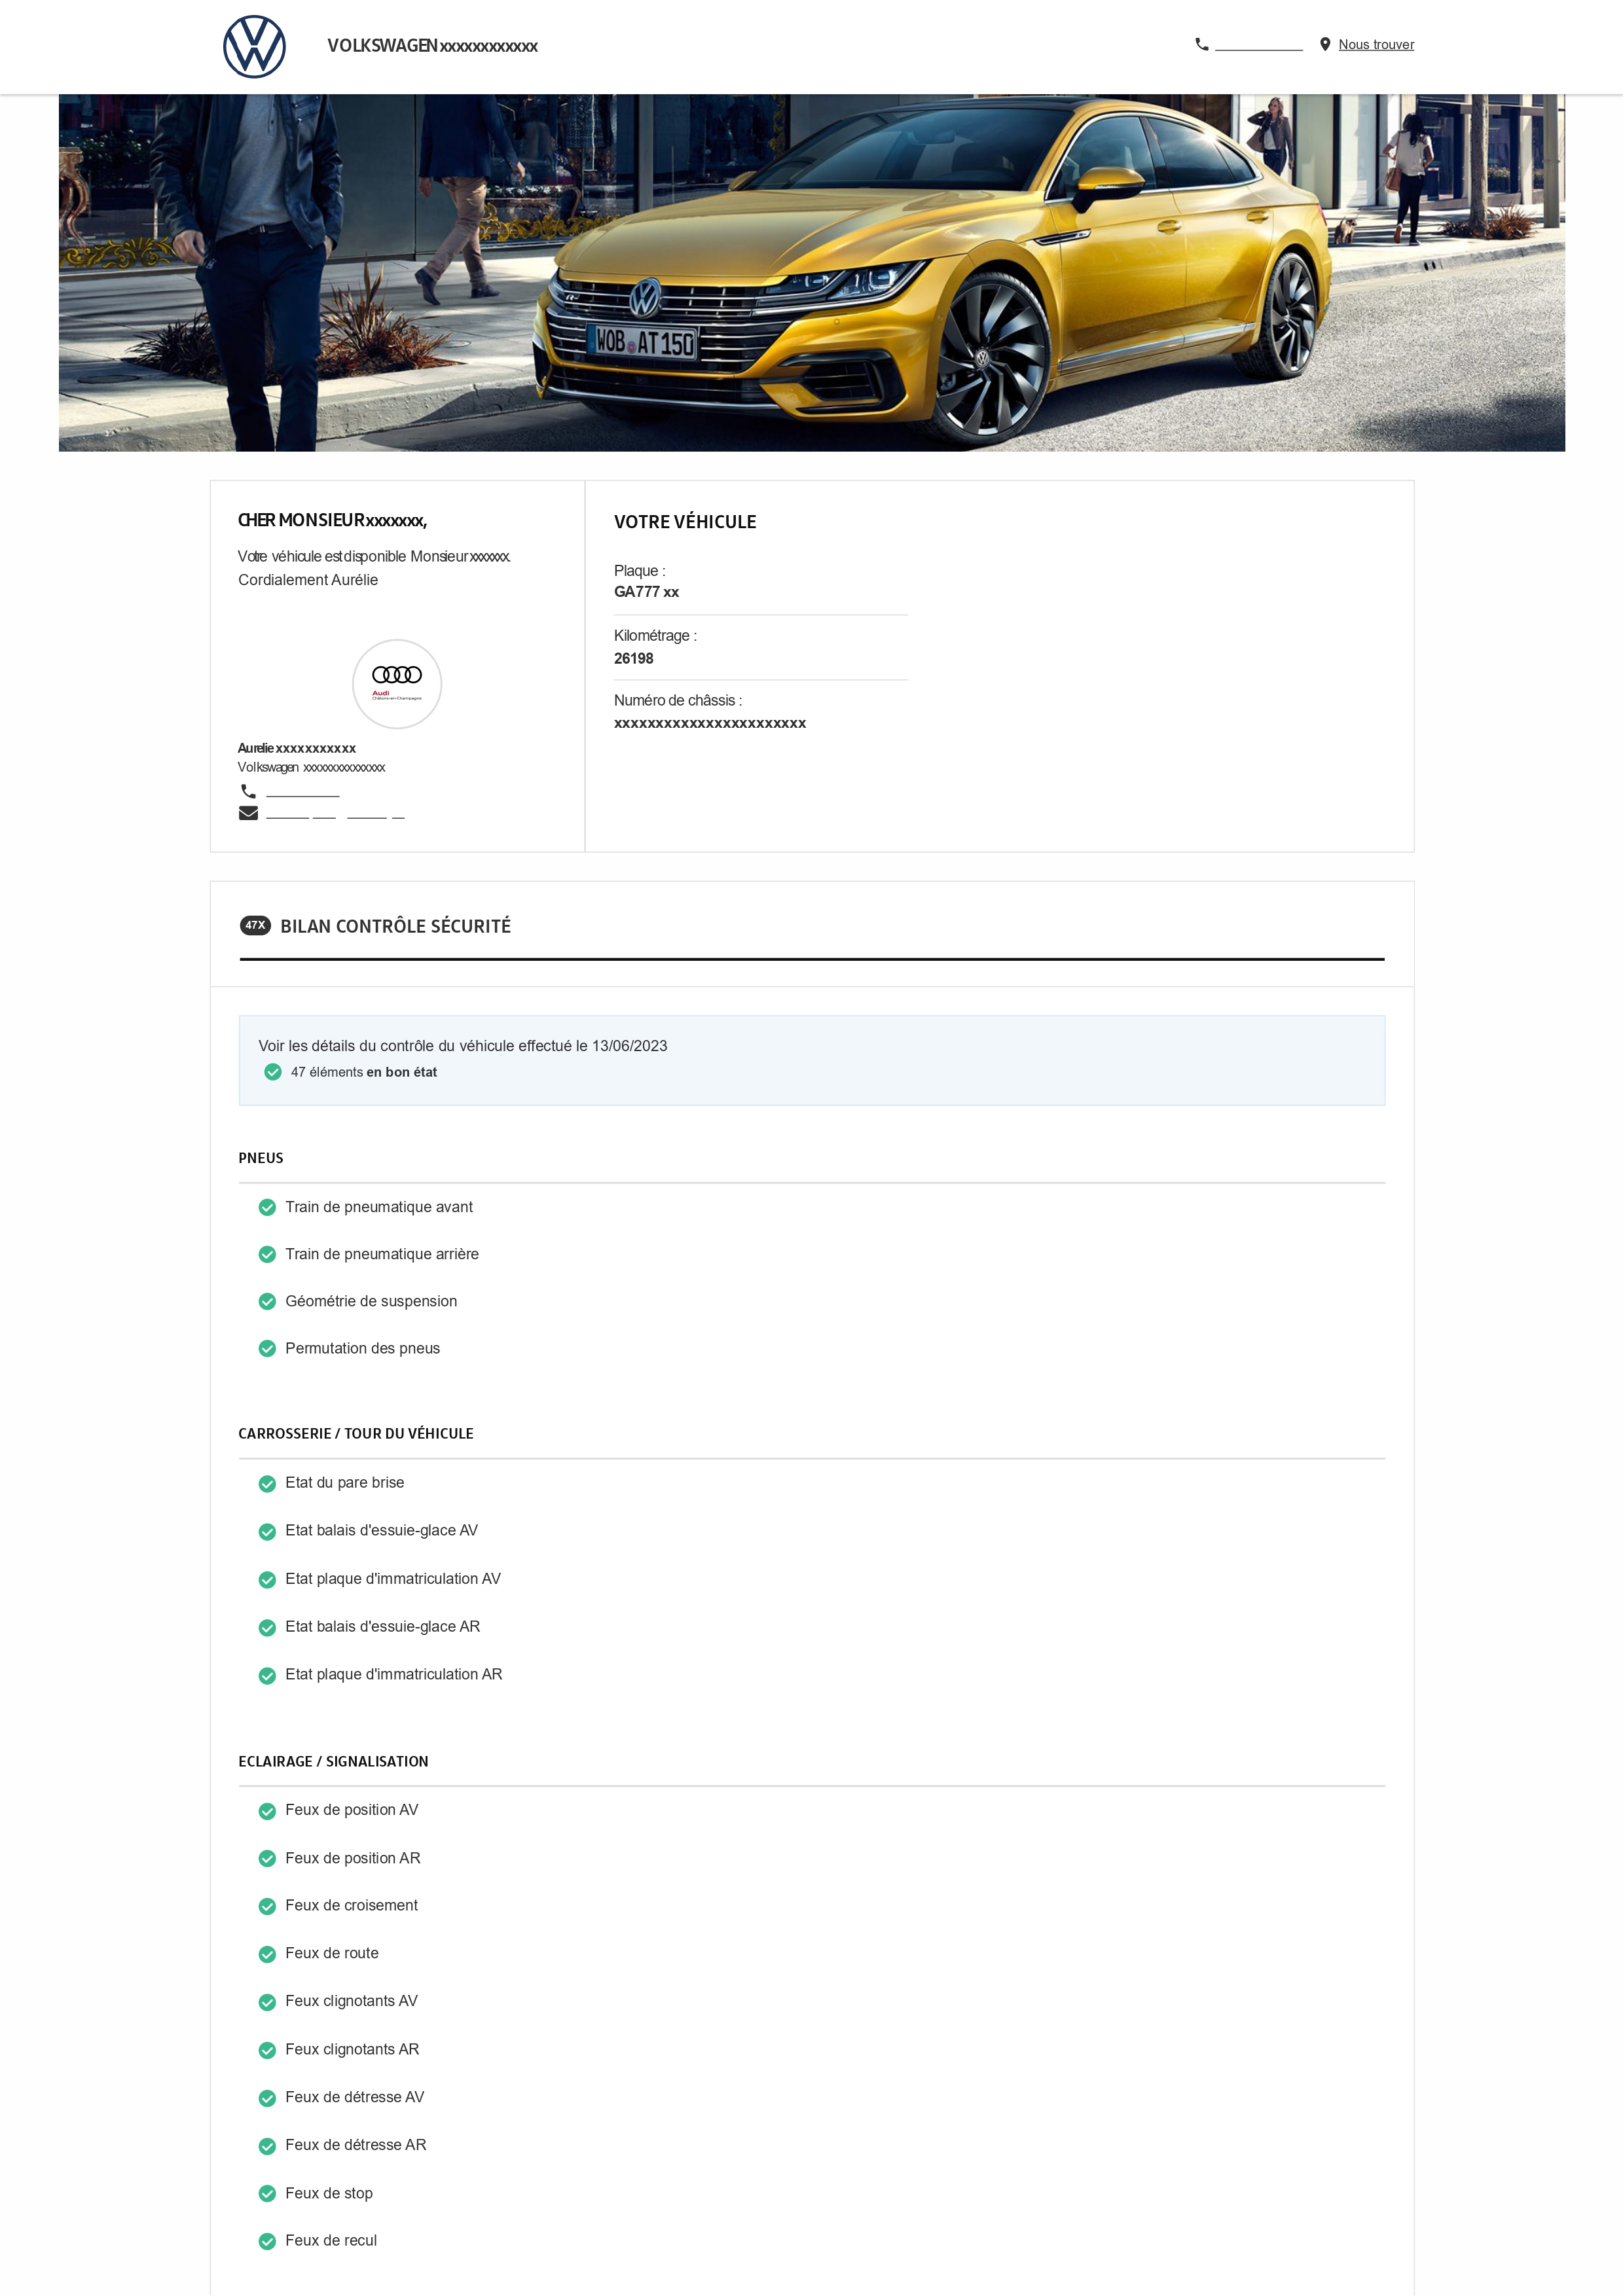This screenshot has width=1623, height=2296.
Task: Open the Nous trouver link
Action: pos(1376,45)
